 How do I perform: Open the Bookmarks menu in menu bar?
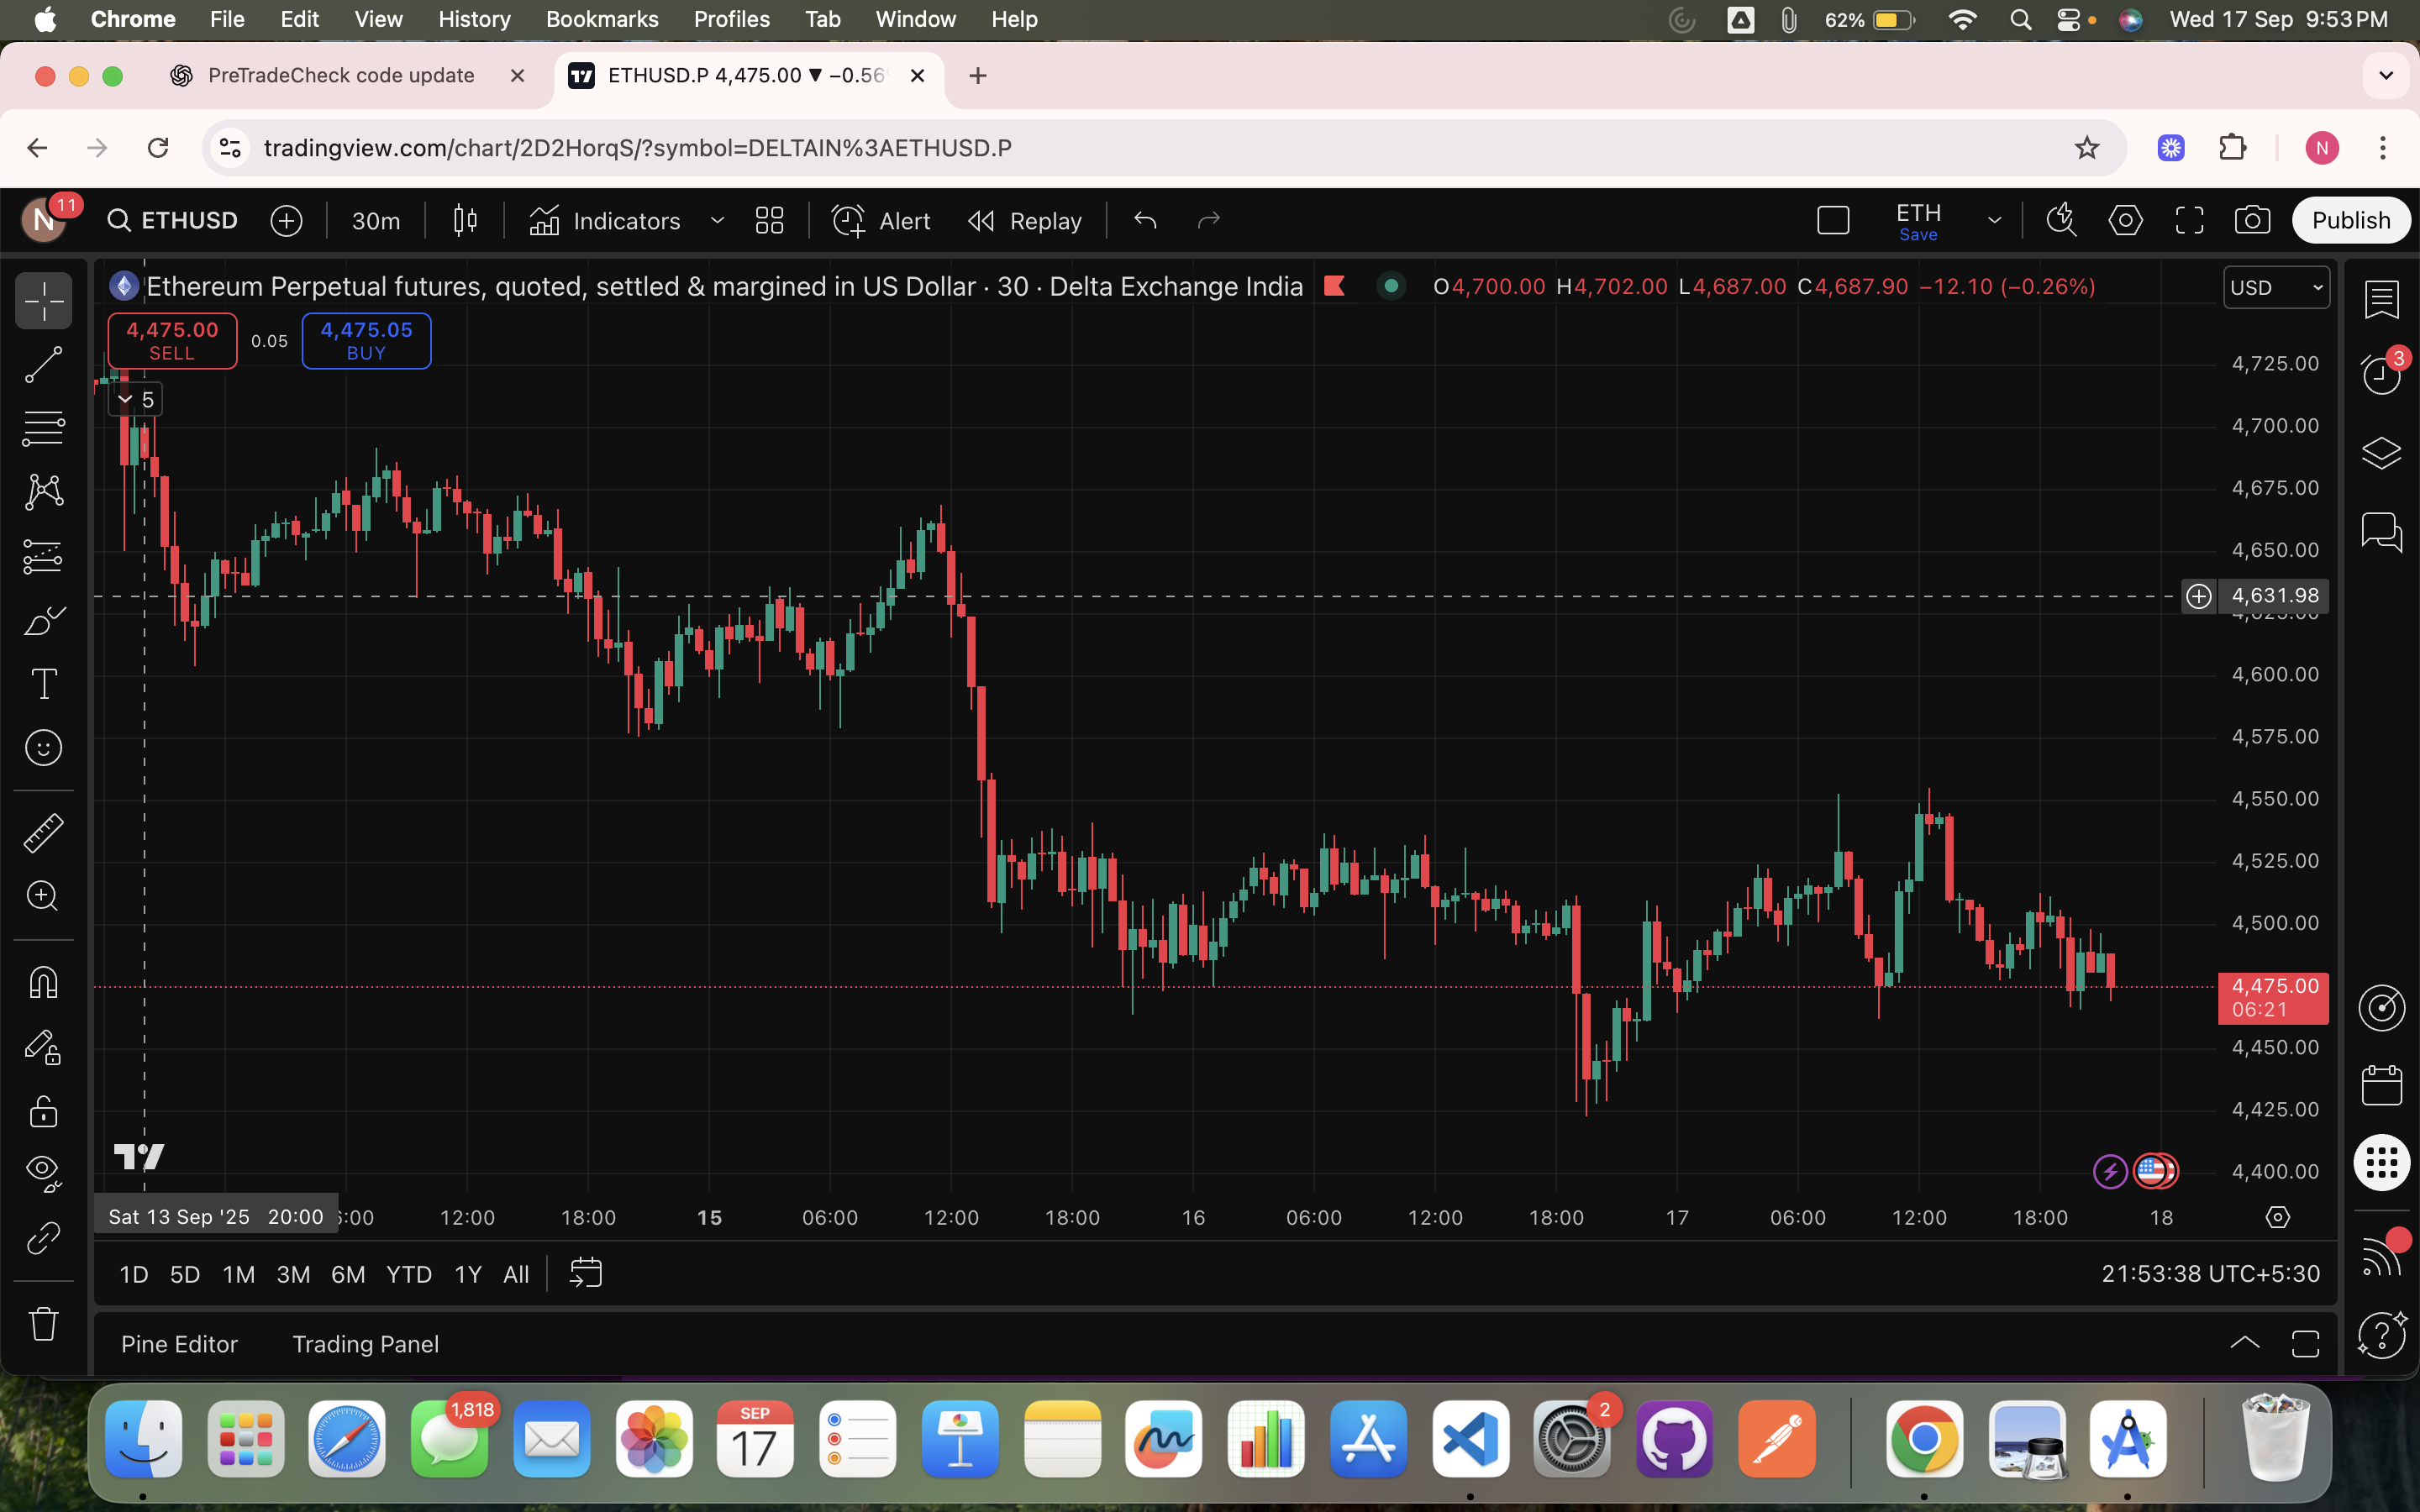(601, 19)
